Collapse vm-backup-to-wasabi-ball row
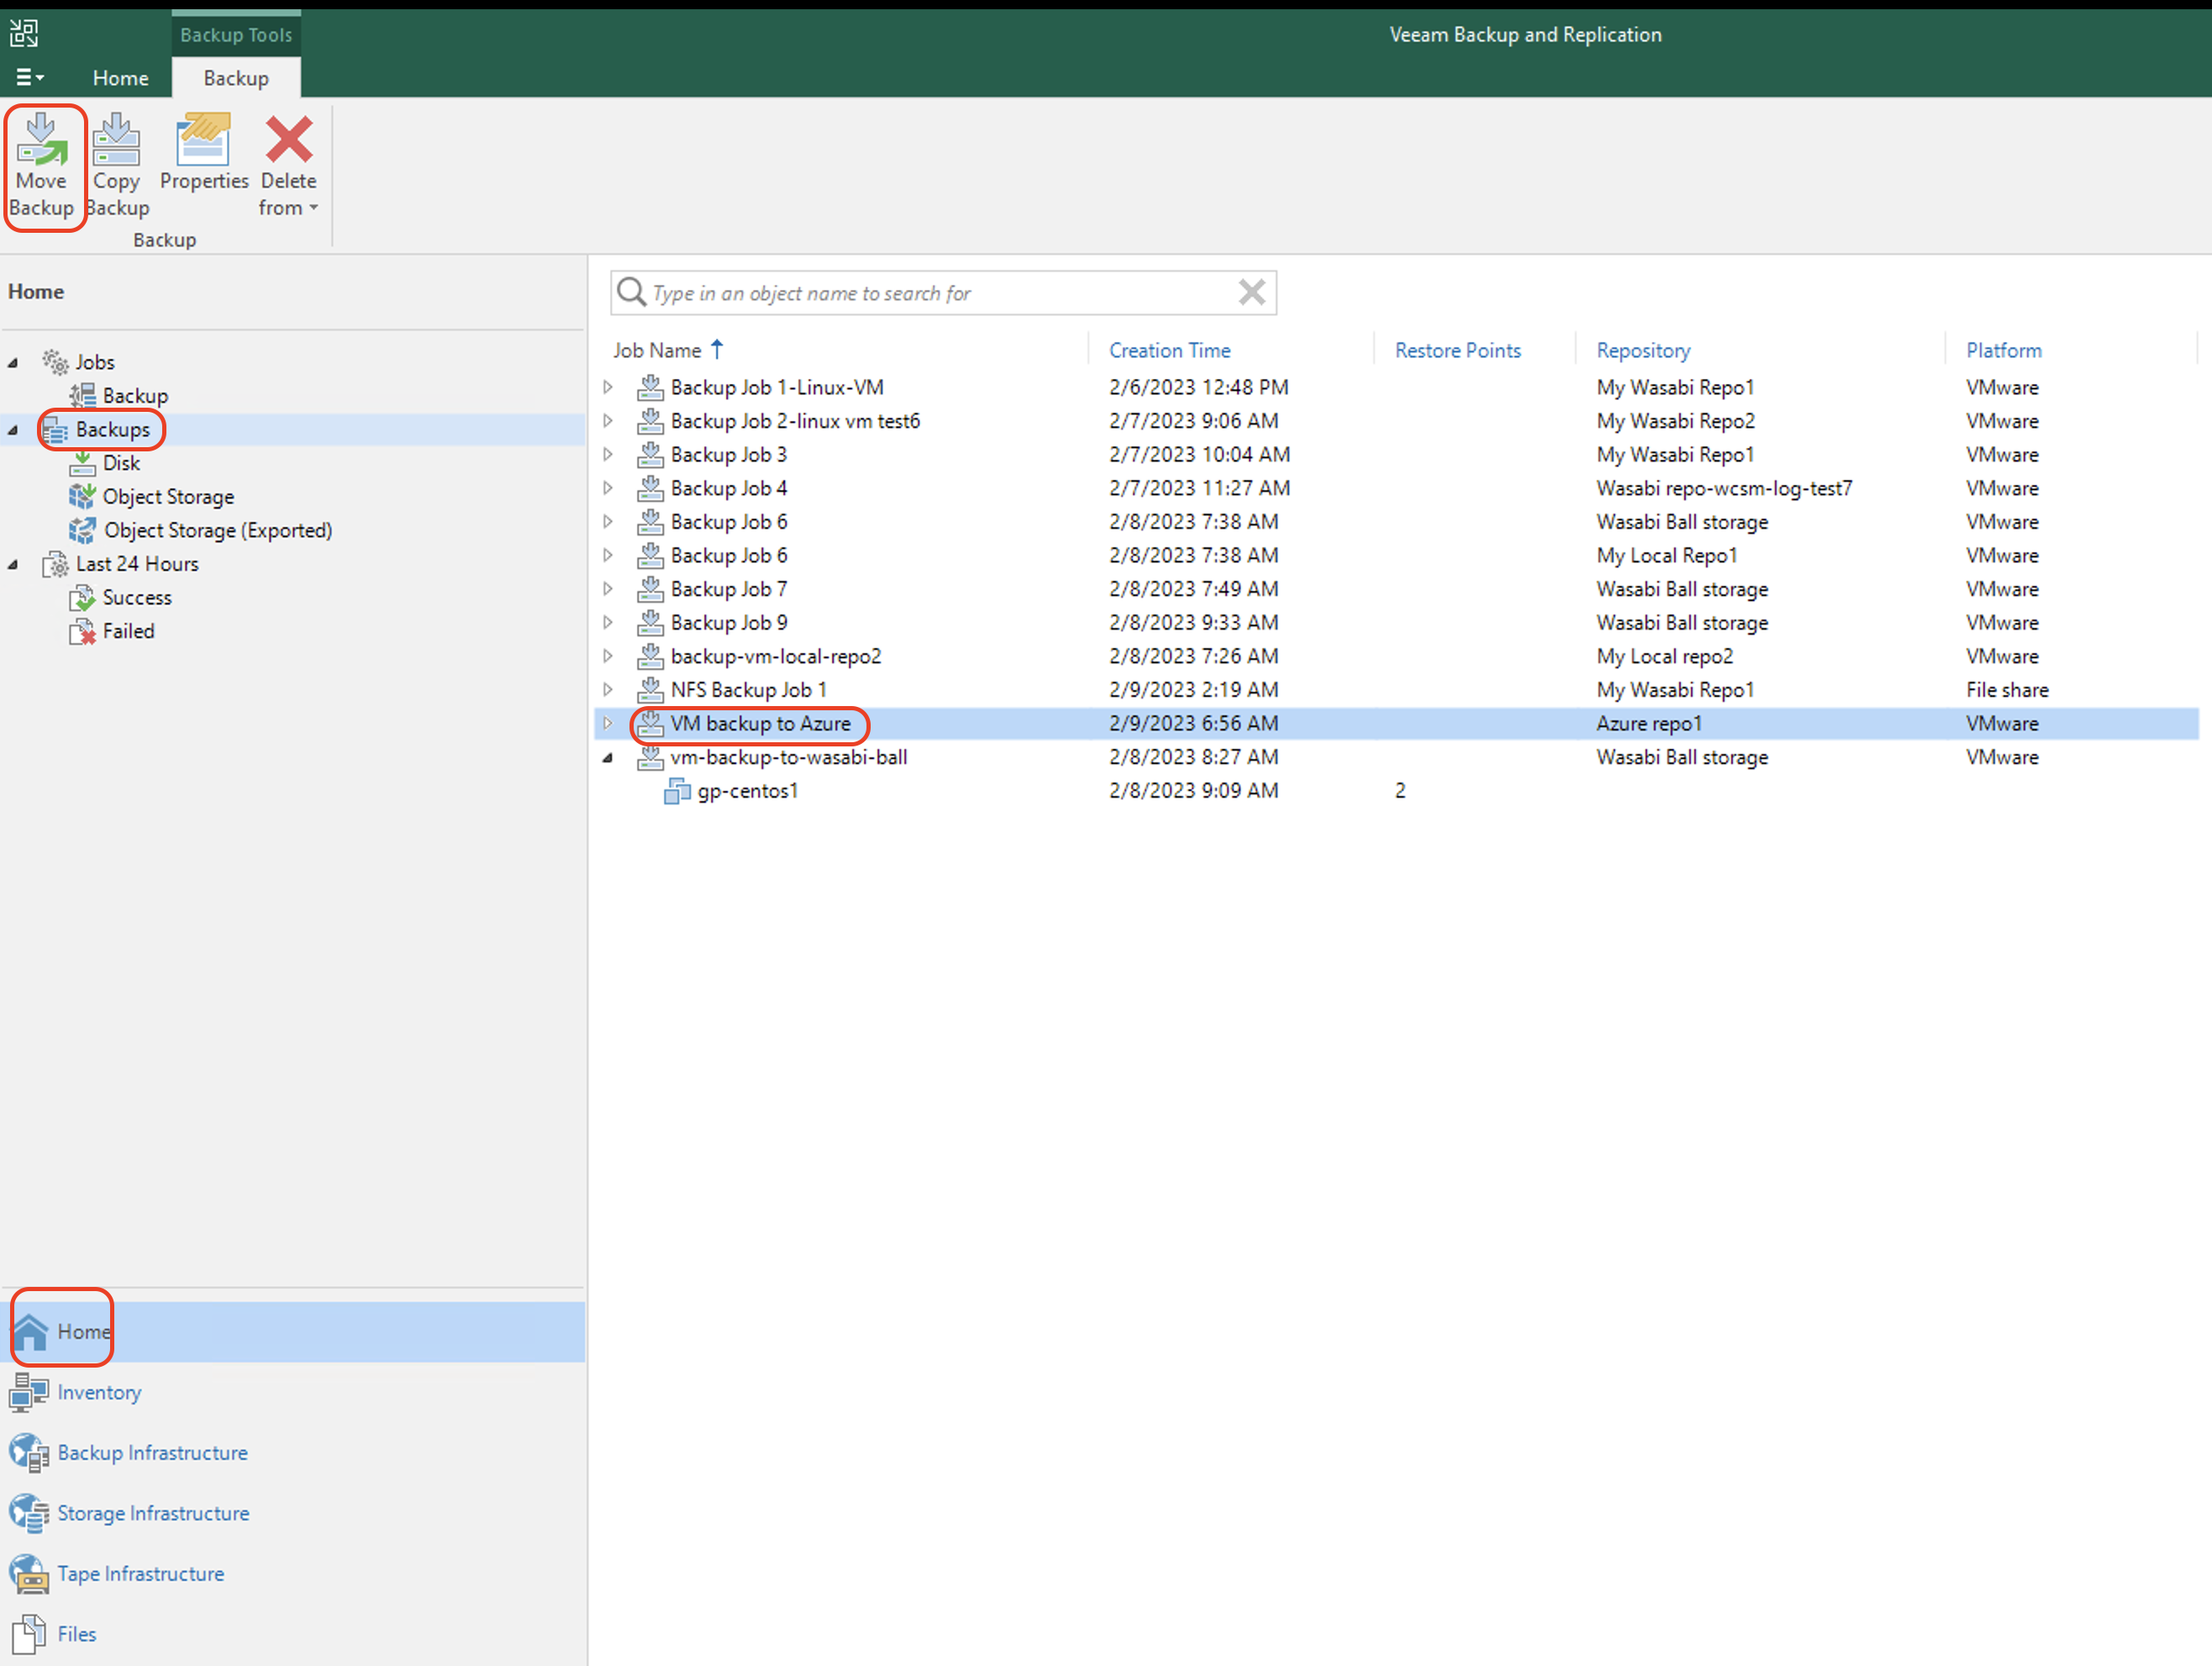 607,757
